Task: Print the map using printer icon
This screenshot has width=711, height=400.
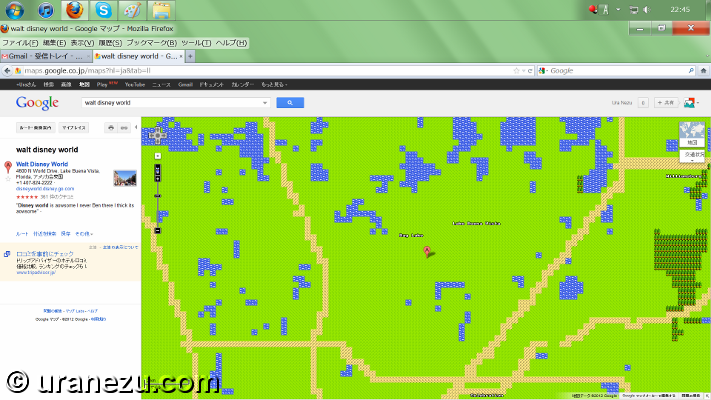Action: [111, 128]
